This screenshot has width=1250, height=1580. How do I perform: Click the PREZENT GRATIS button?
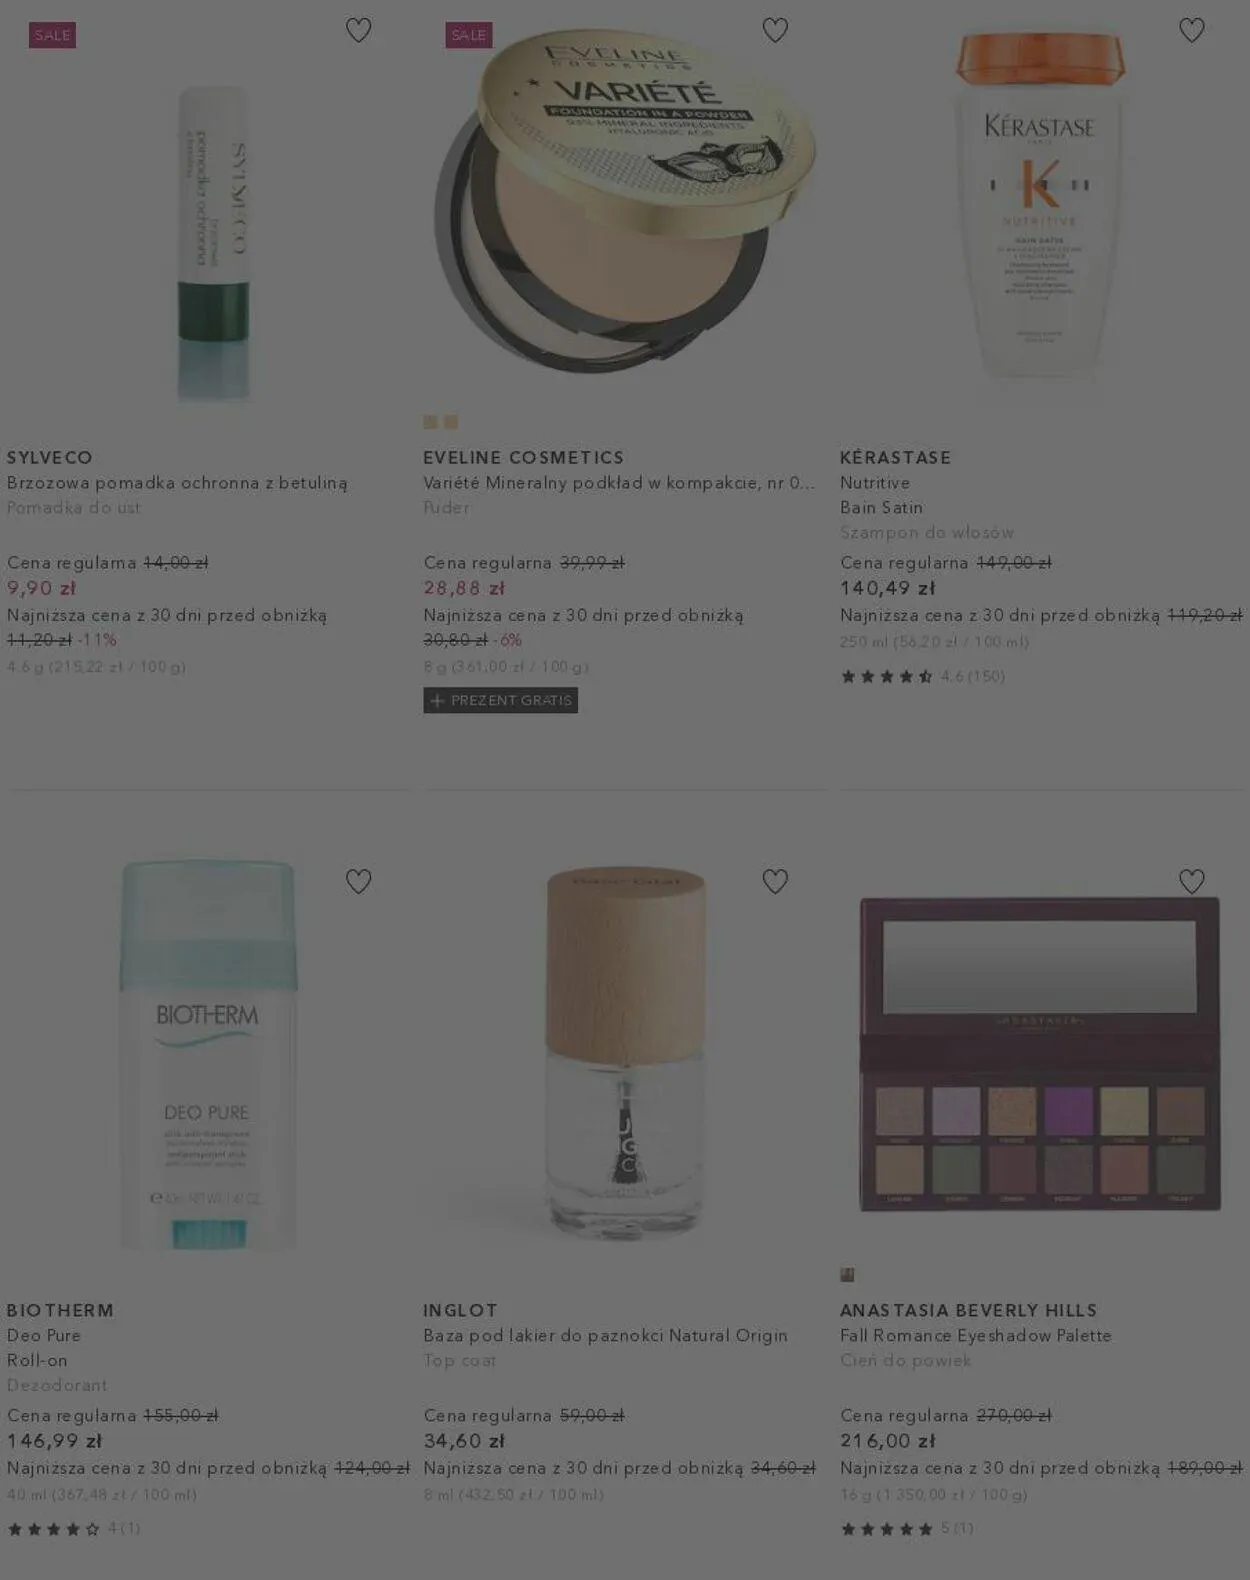(500, 700)
